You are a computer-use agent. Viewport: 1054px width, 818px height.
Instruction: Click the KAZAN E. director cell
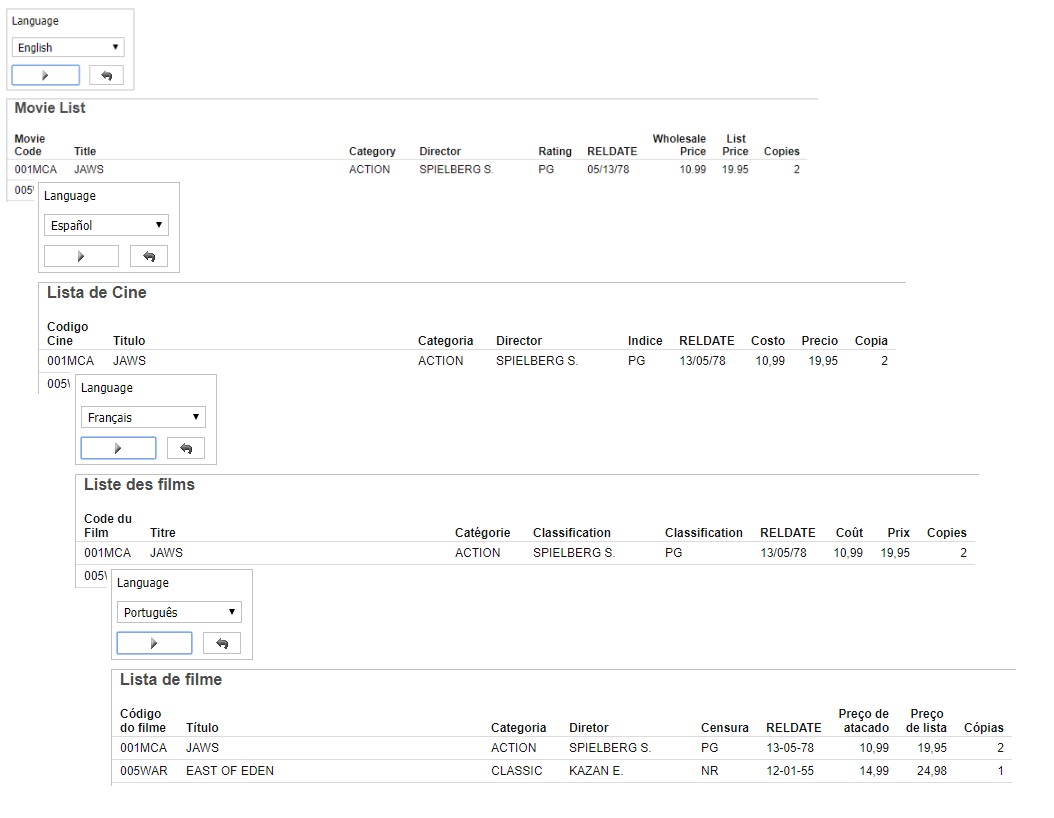click(596, 771)
